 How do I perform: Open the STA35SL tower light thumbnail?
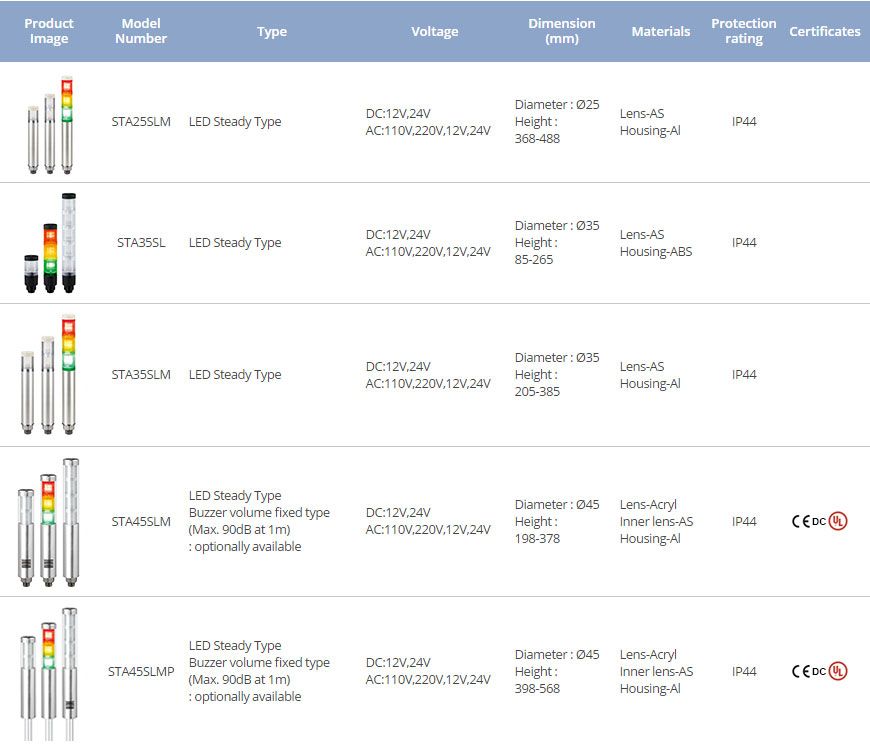[x=50, y=243]
